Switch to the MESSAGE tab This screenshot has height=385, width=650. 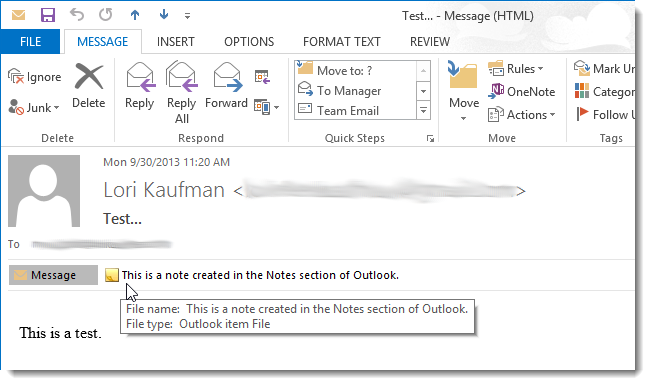tap(102, 42)
